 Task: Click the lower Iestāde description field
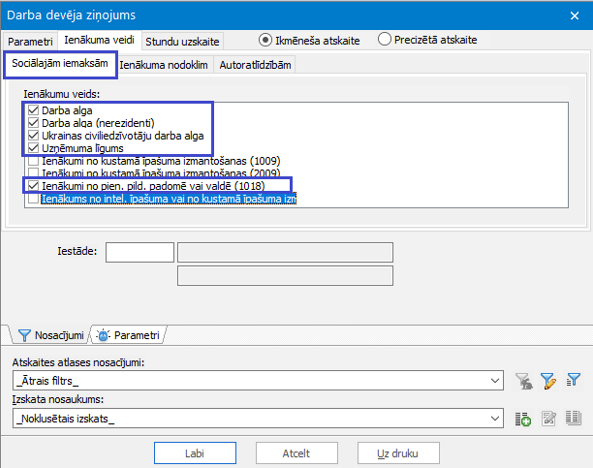click(x=285, y=276)
